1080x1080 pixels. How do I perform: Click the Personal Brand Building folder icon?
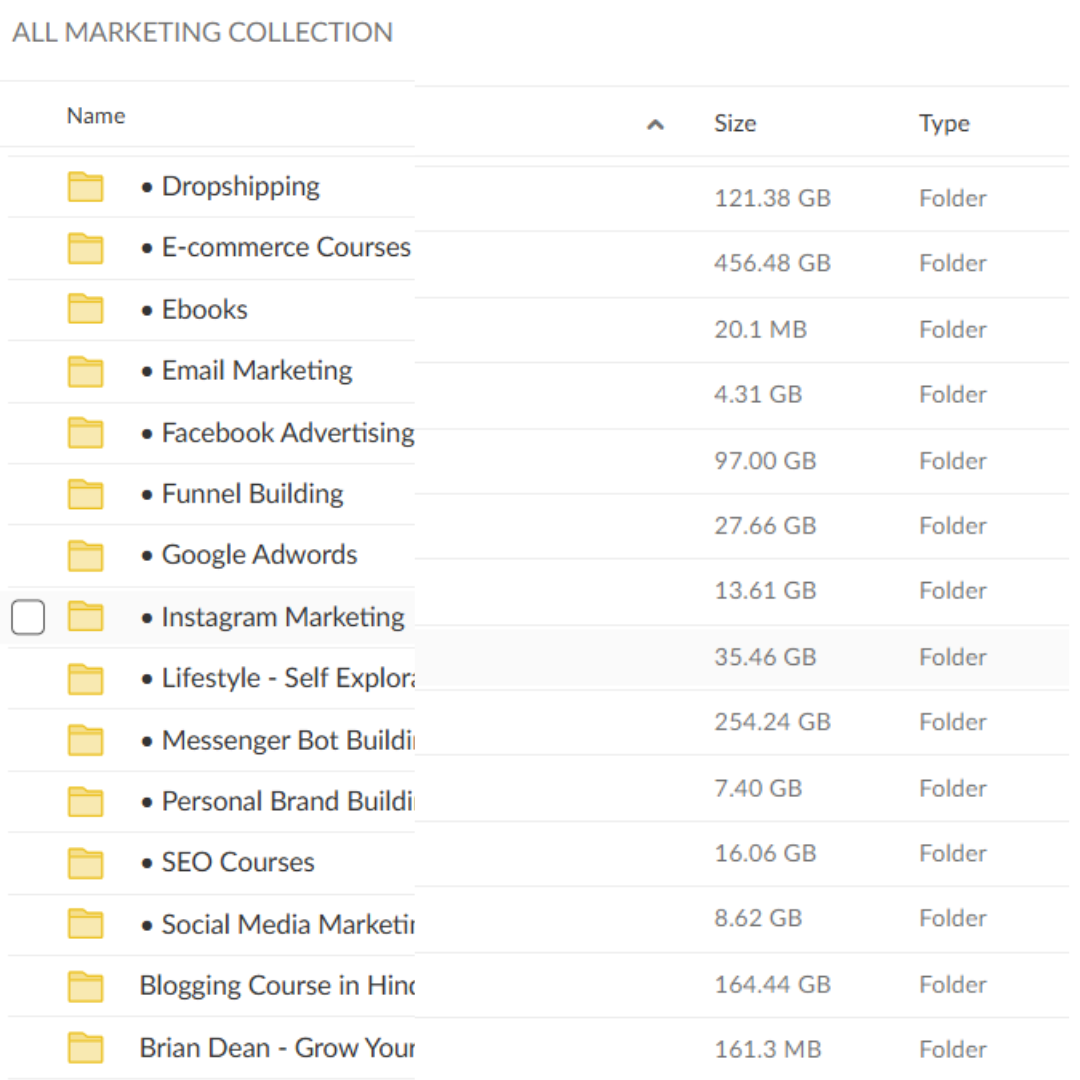(85, 801)
